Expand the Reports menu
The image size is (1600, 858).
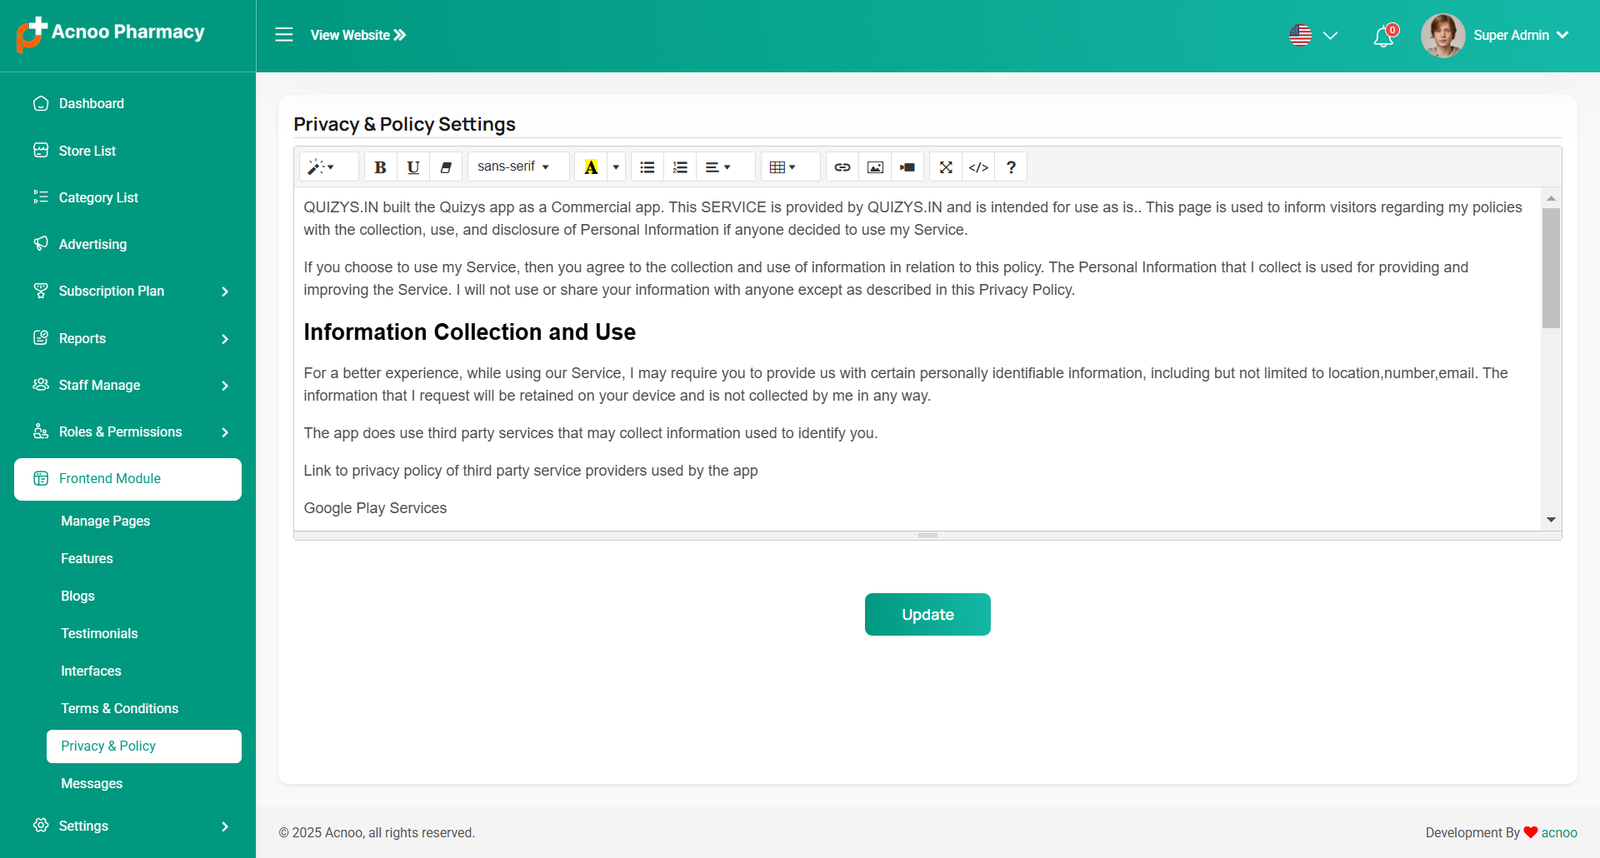128,338
